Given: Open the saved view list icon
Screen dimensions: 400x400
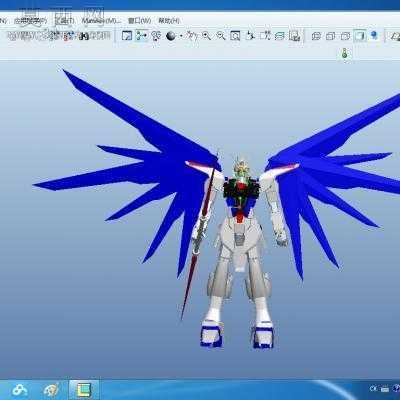Looking at the screenshot, I should (265, 36).
